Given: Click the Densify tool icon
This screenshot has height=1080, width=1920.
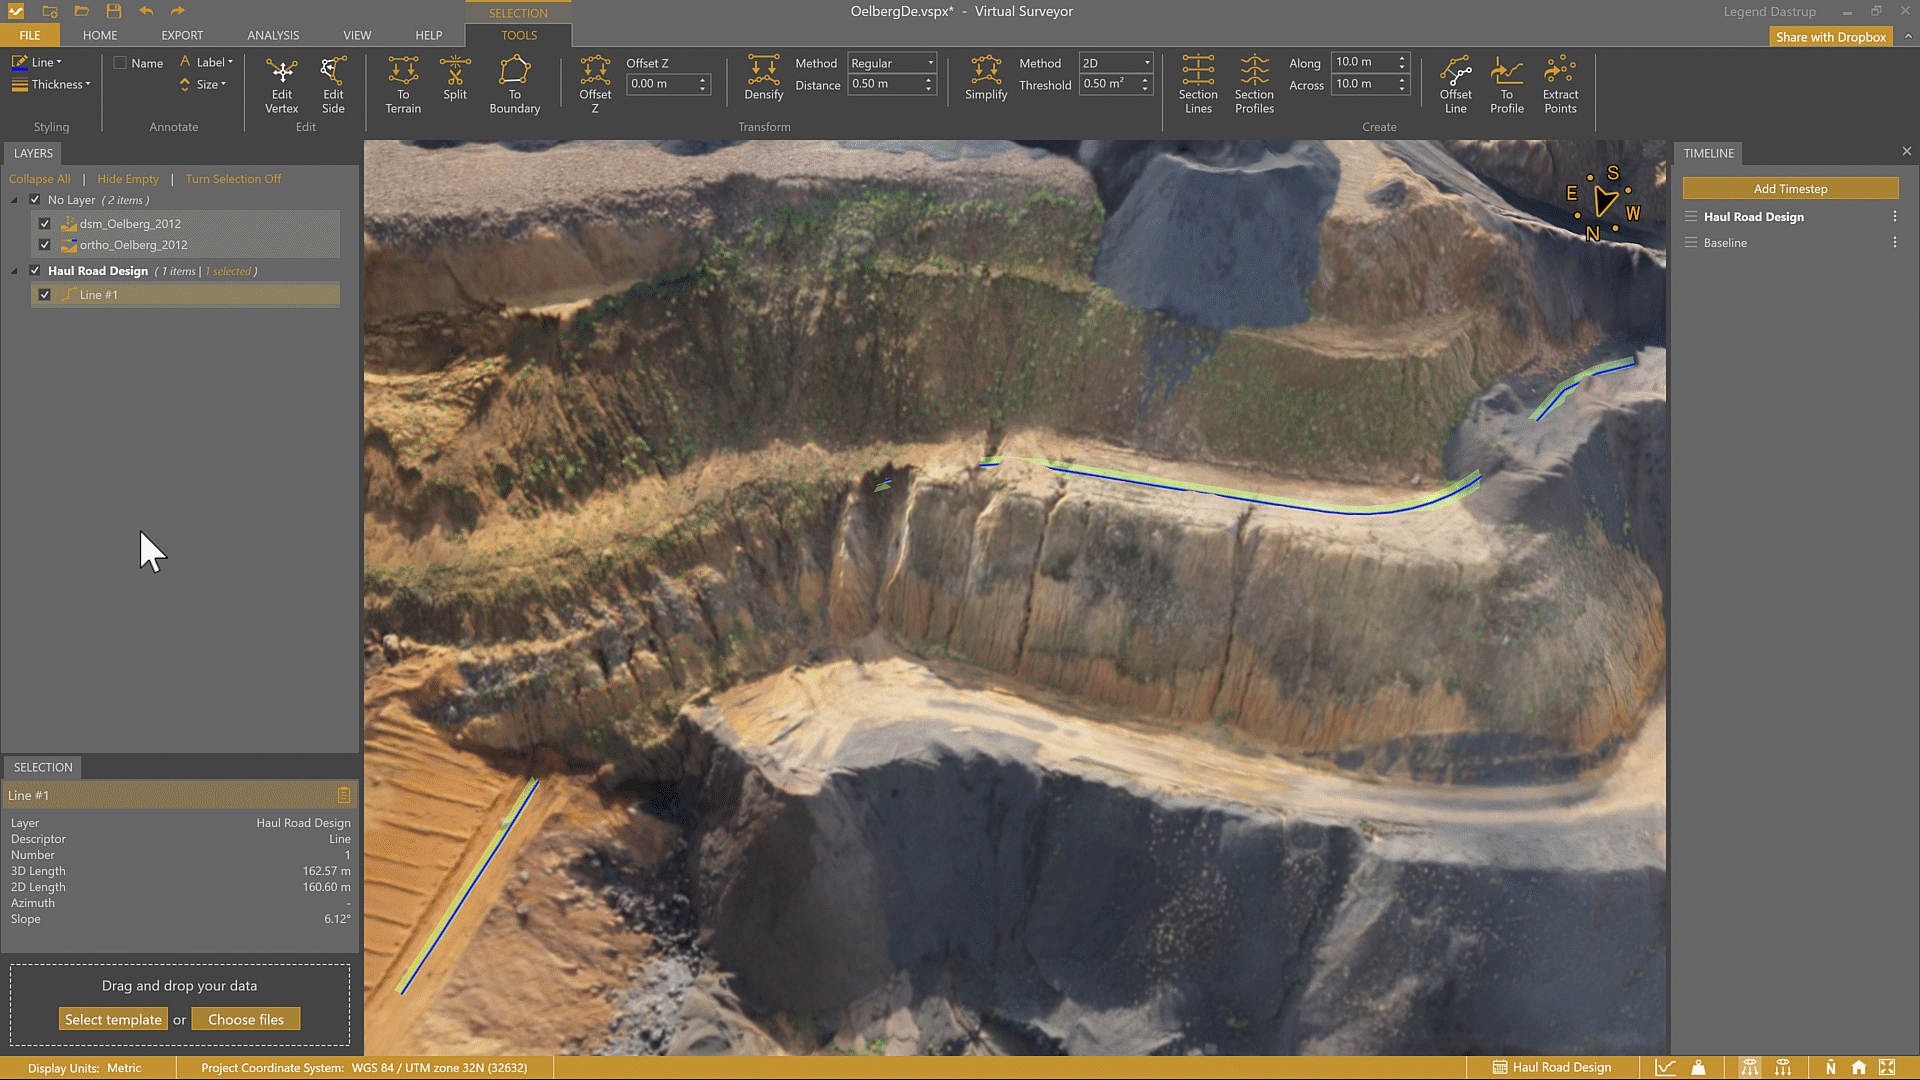Looking at the screenshot, I should point(763,77).
